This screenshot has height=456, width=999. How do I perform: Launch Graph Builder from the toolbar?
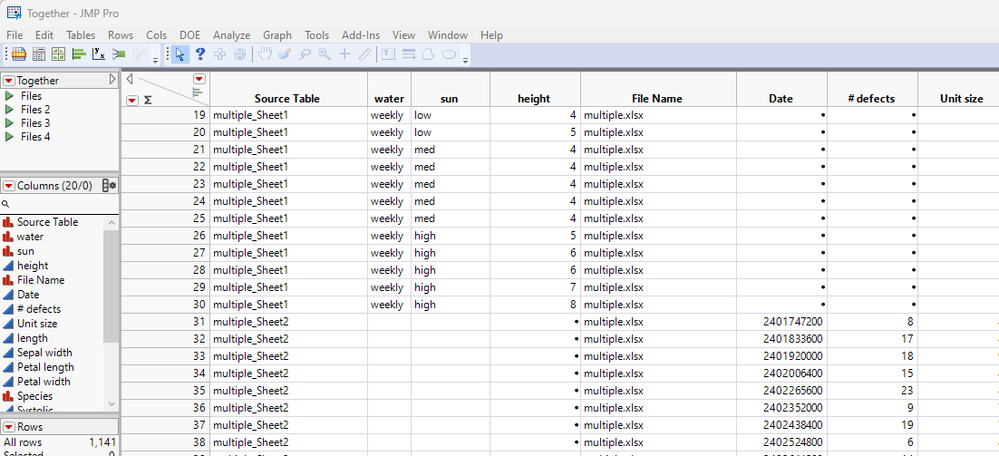(59, 55)
